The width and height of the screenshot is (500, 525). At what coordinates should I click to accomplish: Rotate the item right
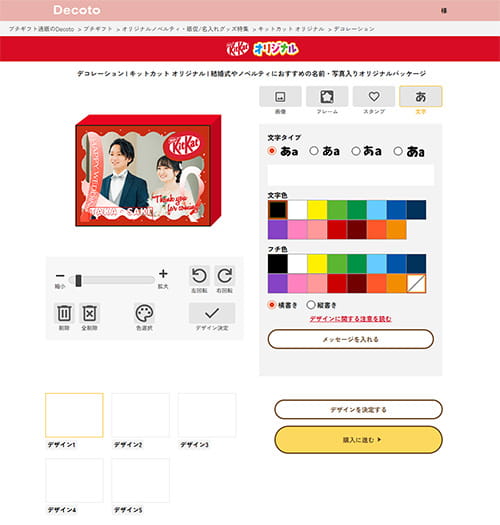coord(224,276)
